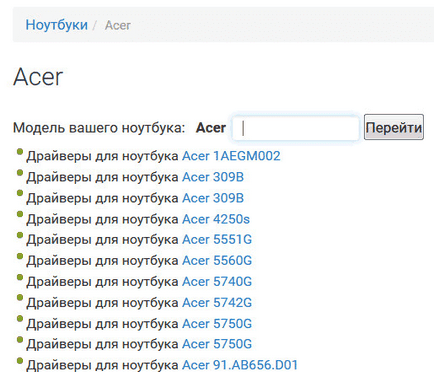Click green bullet beside Acer 1AEGM002

pyautogui.click(x=20, y=152)
